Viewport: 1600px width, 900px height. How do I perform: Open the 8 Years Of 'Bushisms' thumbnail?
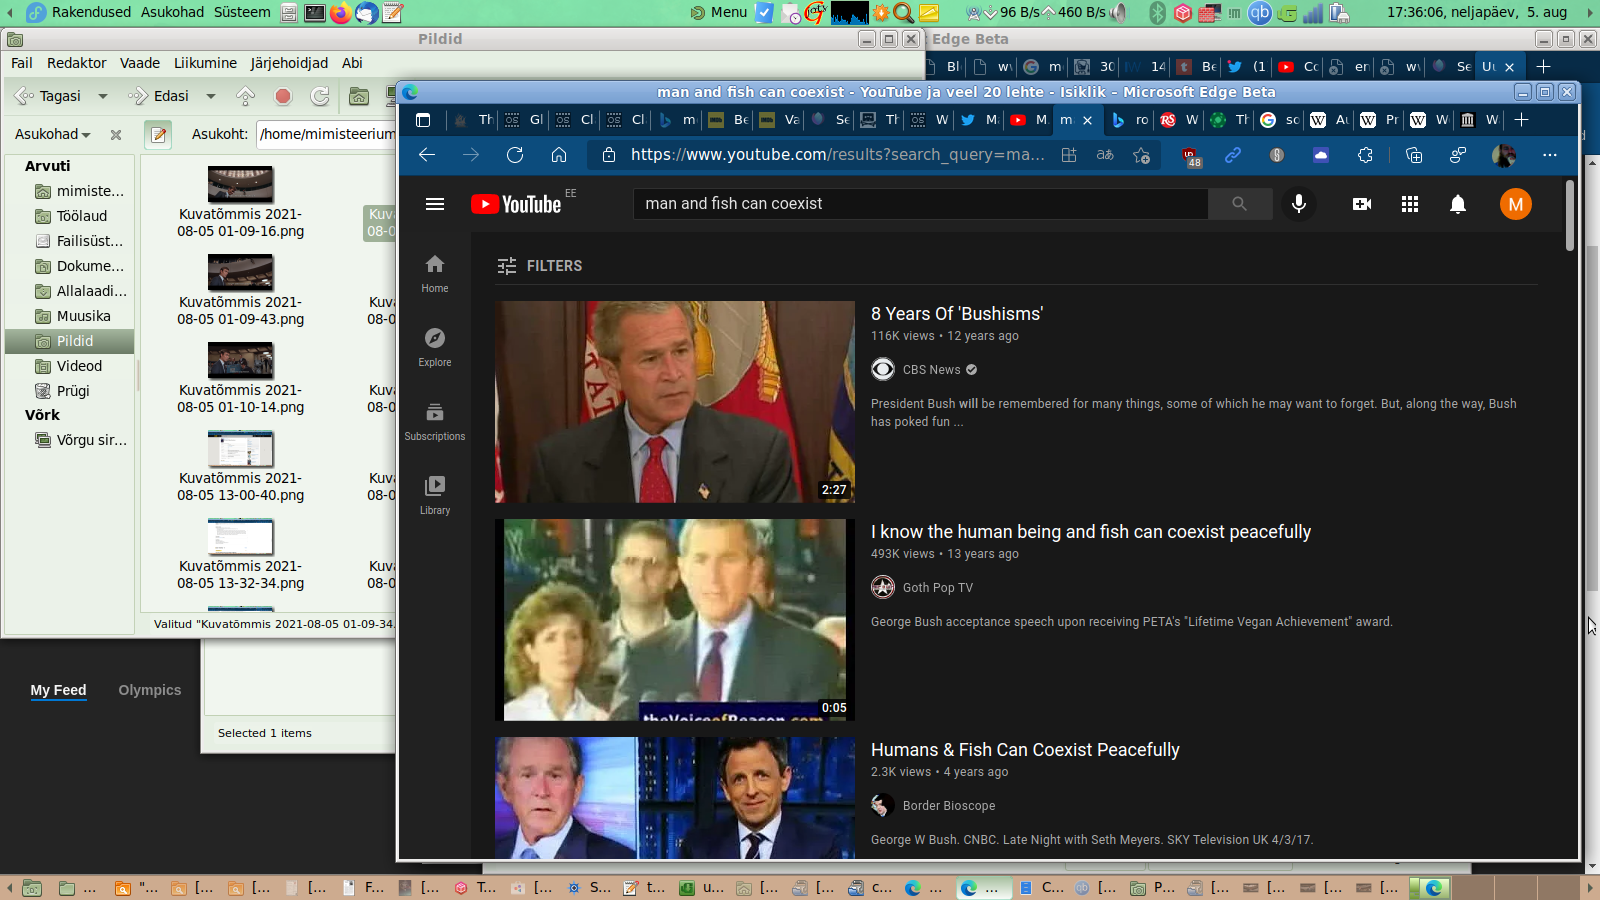(675, 402)
